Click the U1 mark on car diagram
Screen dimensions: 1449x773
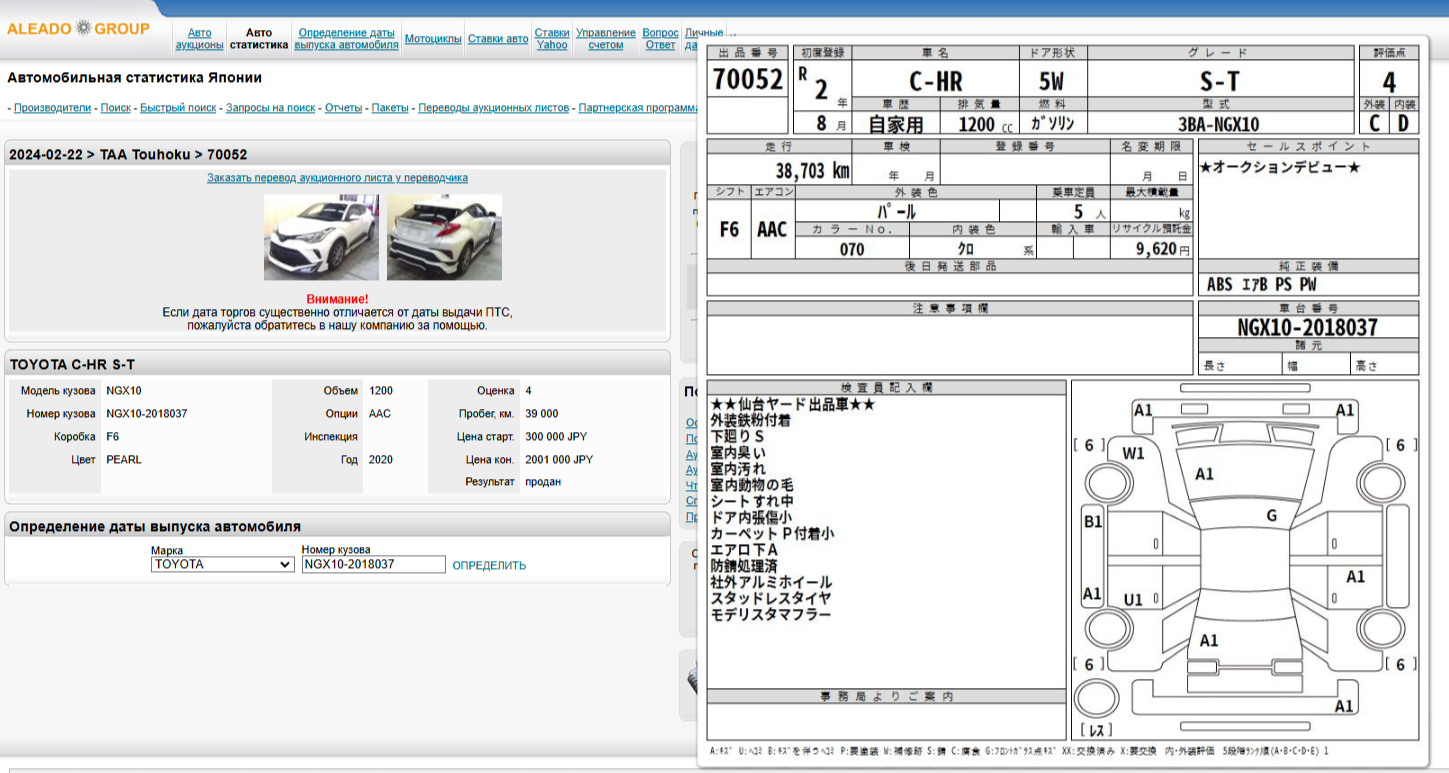[1133, 600]
